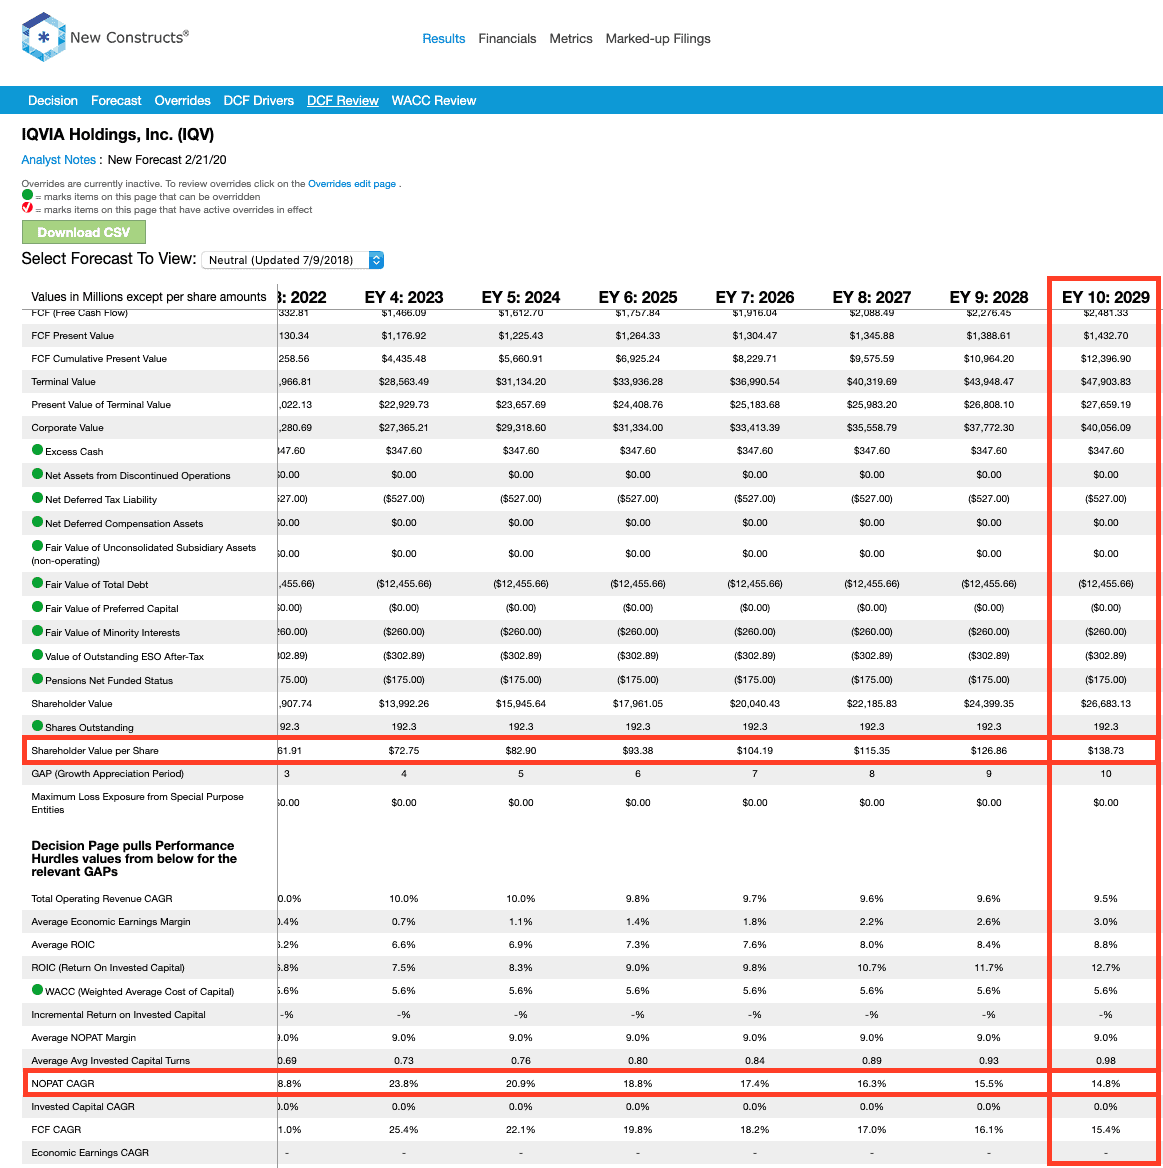Click the 25.4% FCF CAGR value for 2023
This screenshot has height=1168, width=1163.
point(404,1130)
